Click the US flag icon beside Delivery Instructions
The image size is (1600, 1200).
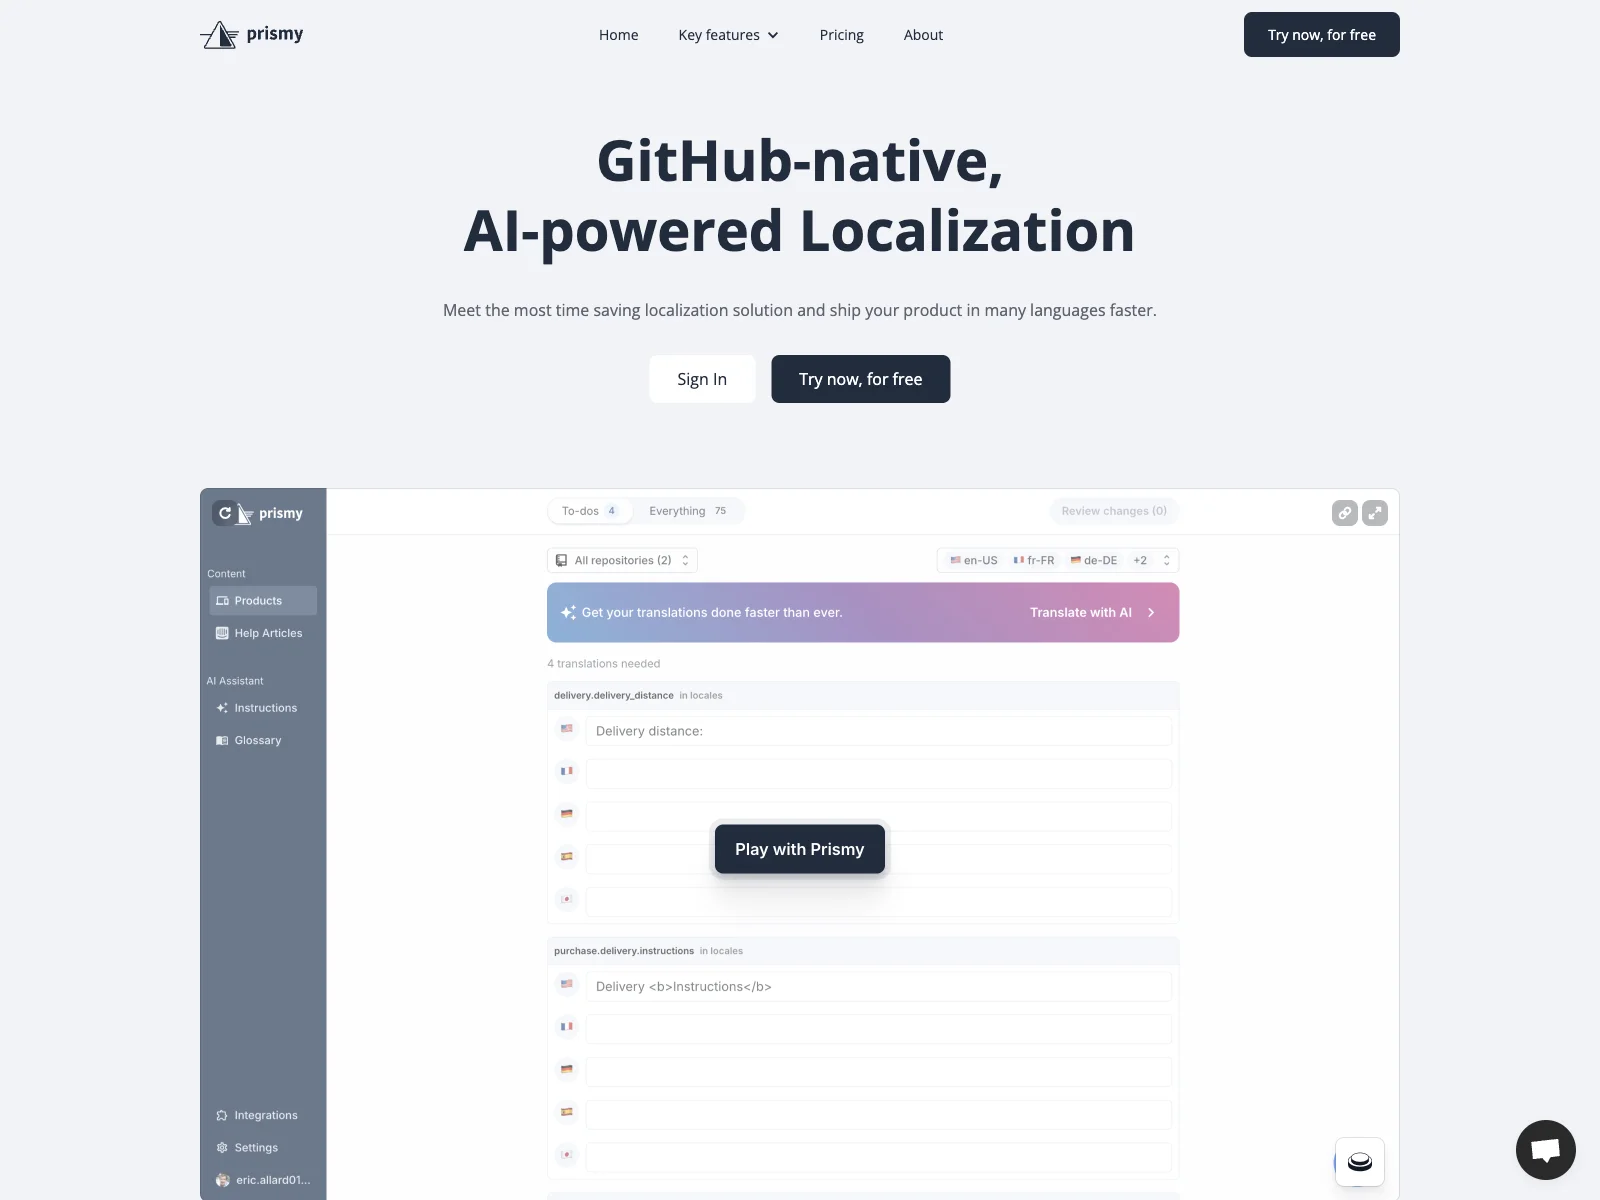click(x=567, y=984)
